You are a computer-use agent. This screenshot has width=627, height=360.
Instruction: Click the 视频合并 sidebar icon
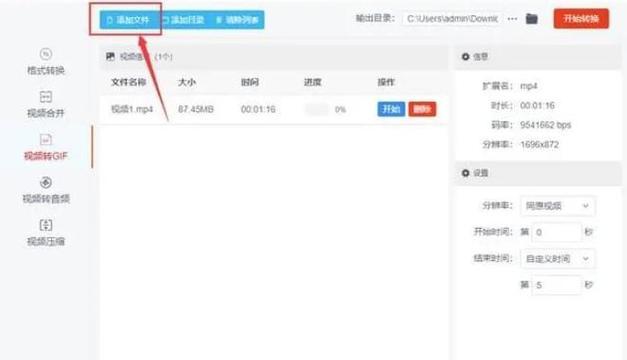pos(46,97)
